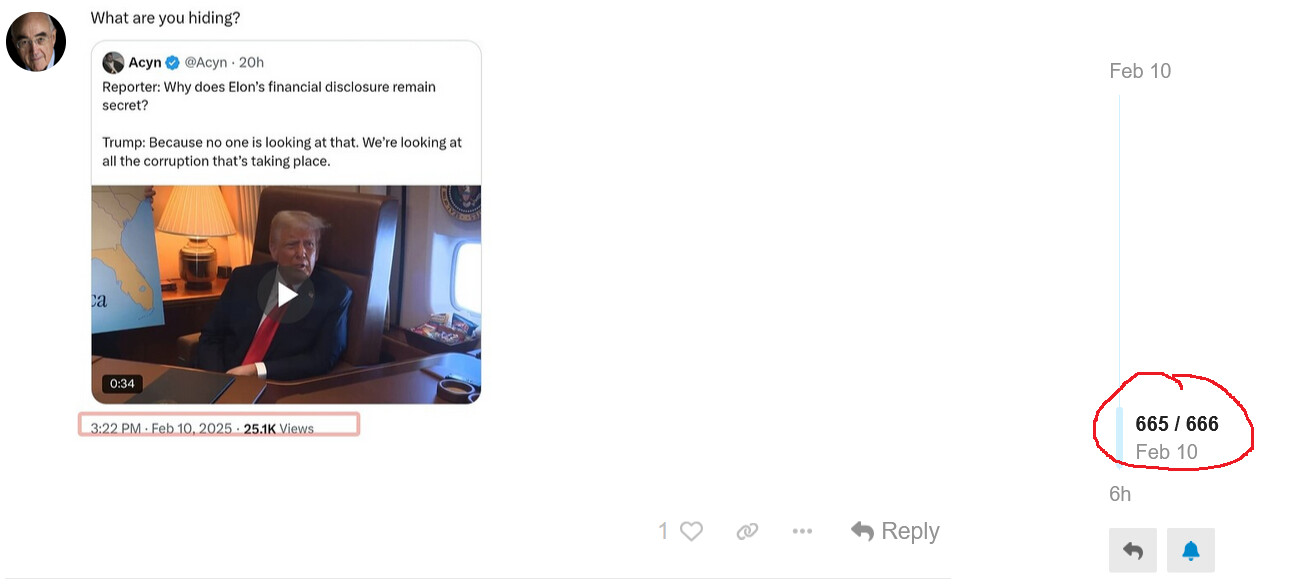1292x587 pixels.
Task: Click the 25.1K Views count
Action: pos(279,429)
